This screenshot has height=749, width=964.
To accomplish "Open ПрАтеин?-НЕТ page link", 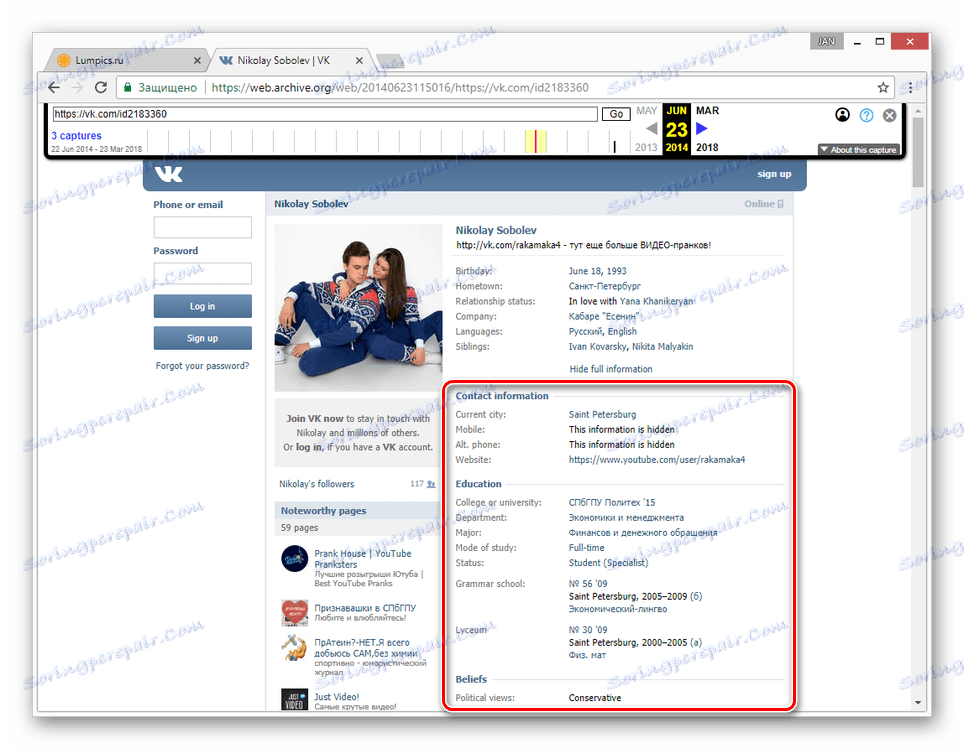I will pyautogui.click(x=366, y=648).
